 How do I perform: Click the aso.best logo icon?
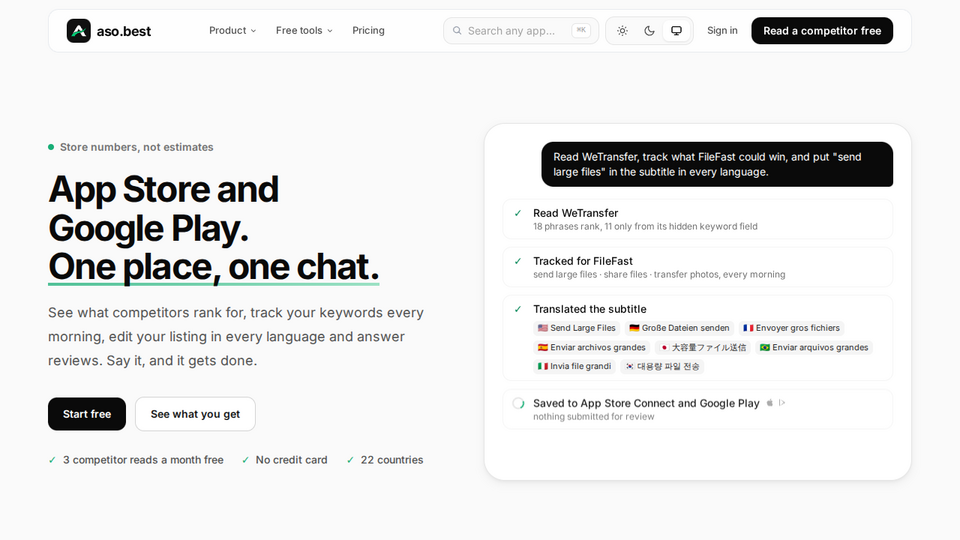pyautogui.click(x=78, y=31)
